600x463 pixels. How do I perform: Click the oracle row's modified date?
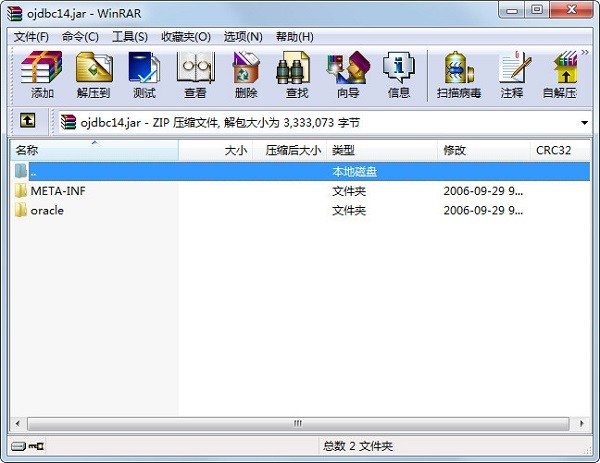pyautogui.click(x=483, y=210)
